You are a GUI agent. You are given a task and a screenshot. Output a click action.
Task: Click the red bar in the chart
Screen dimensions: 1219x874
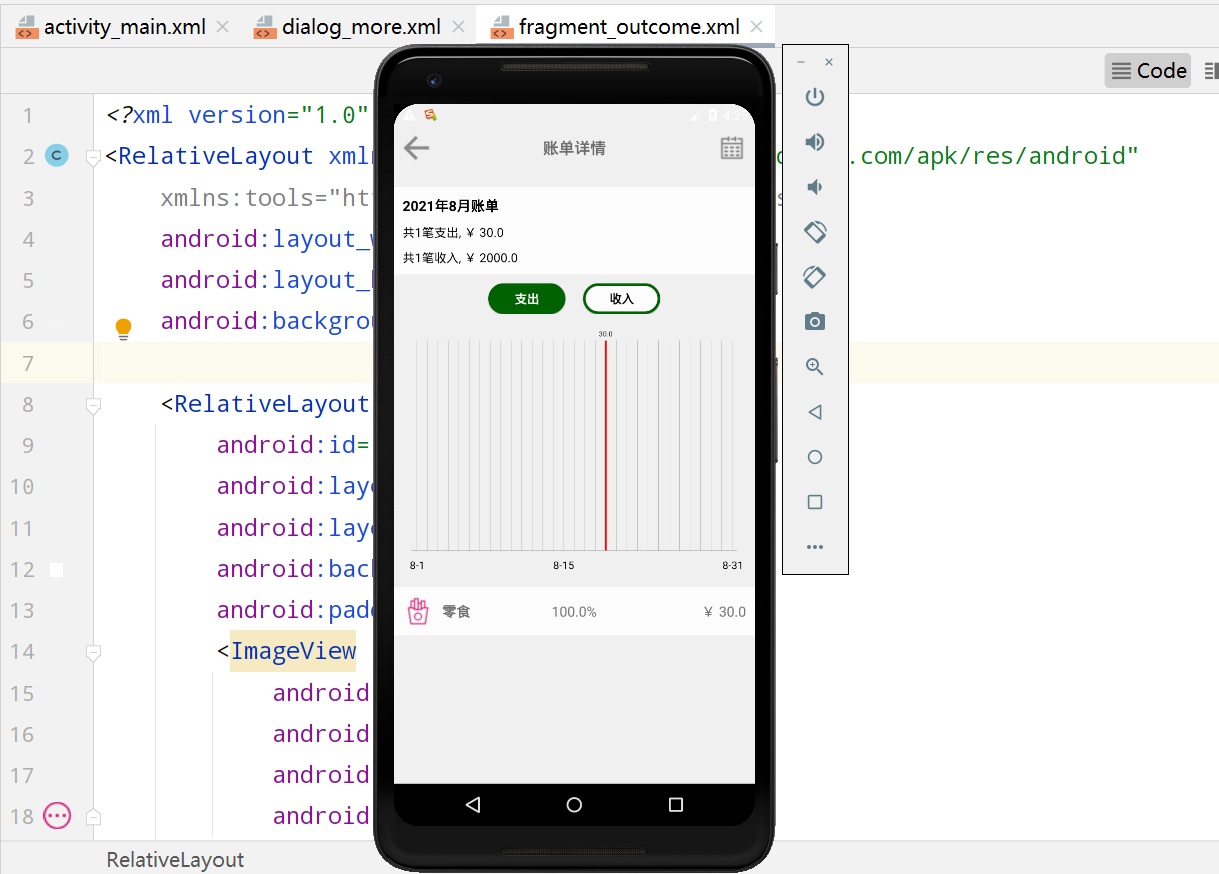pyautogui.click(x=605, y=445)
